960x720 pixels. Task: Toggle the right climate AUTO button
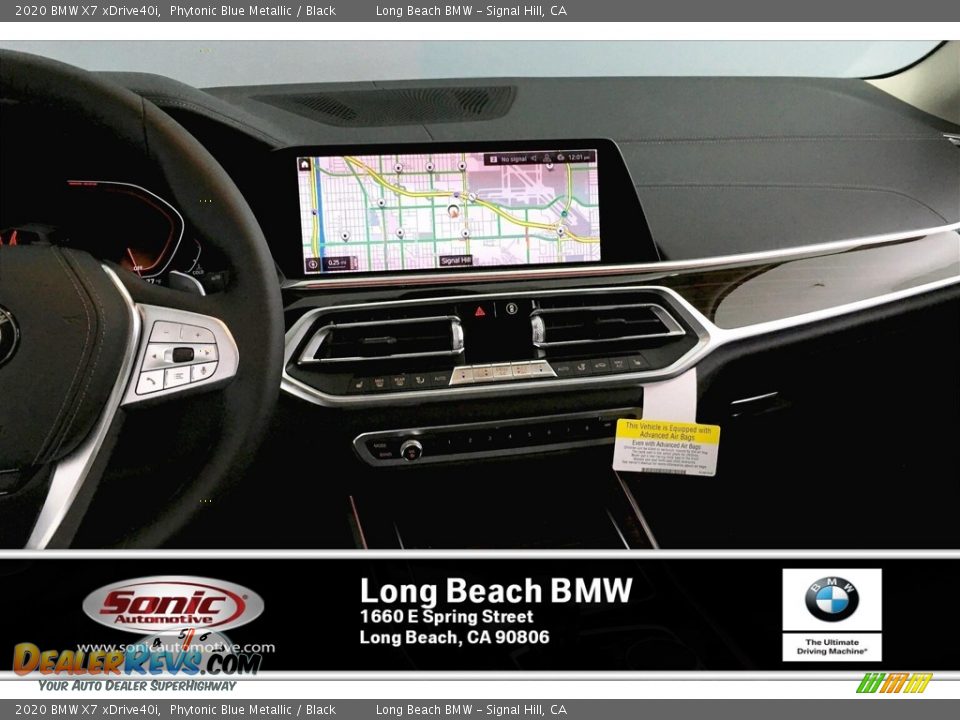click(x=563, y=368)
